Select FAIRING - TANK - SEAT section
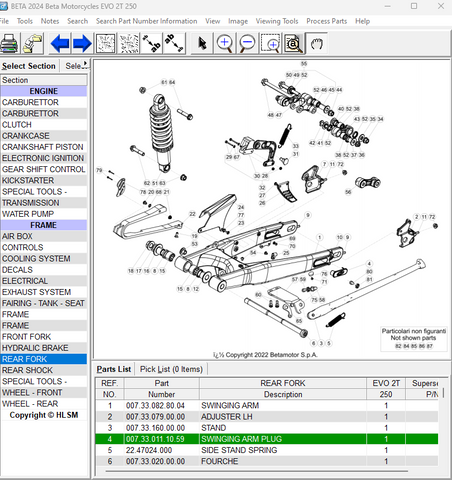 (43, 303)
